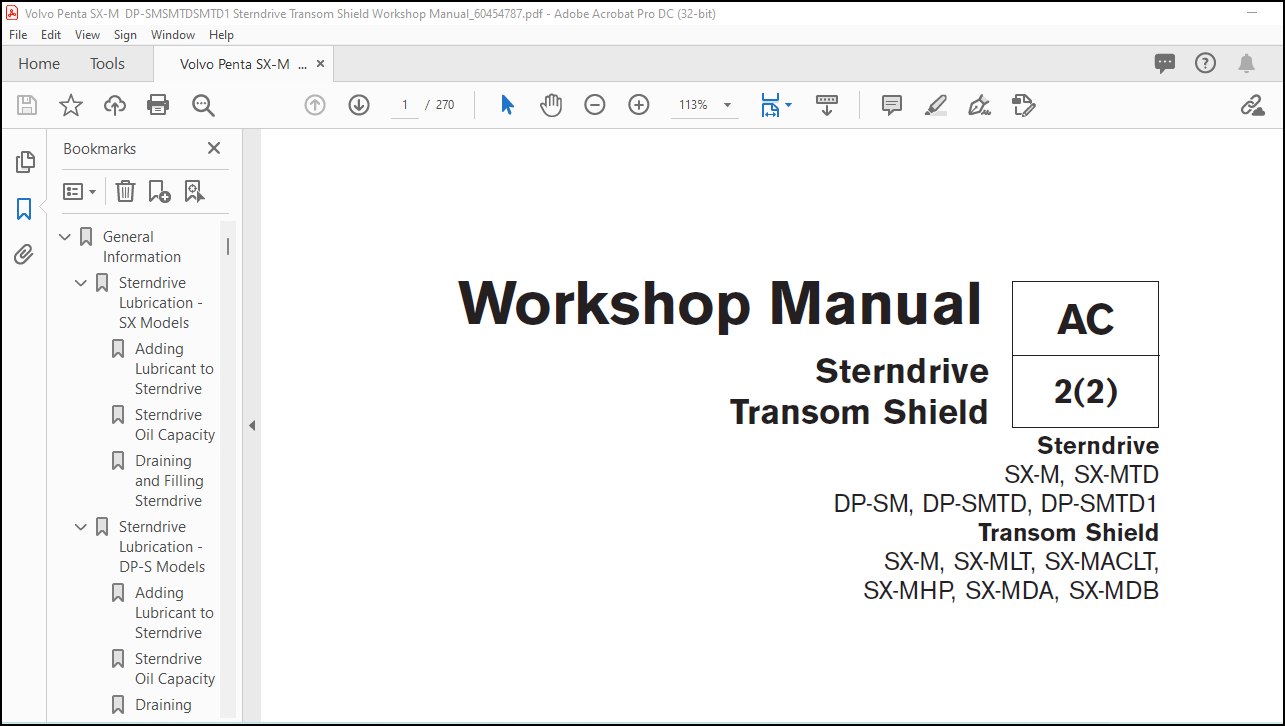The image size is (1285, 726).
Task: Click the bookmarks panel scrollbar thumb
Action: click(x=228, y=246)
